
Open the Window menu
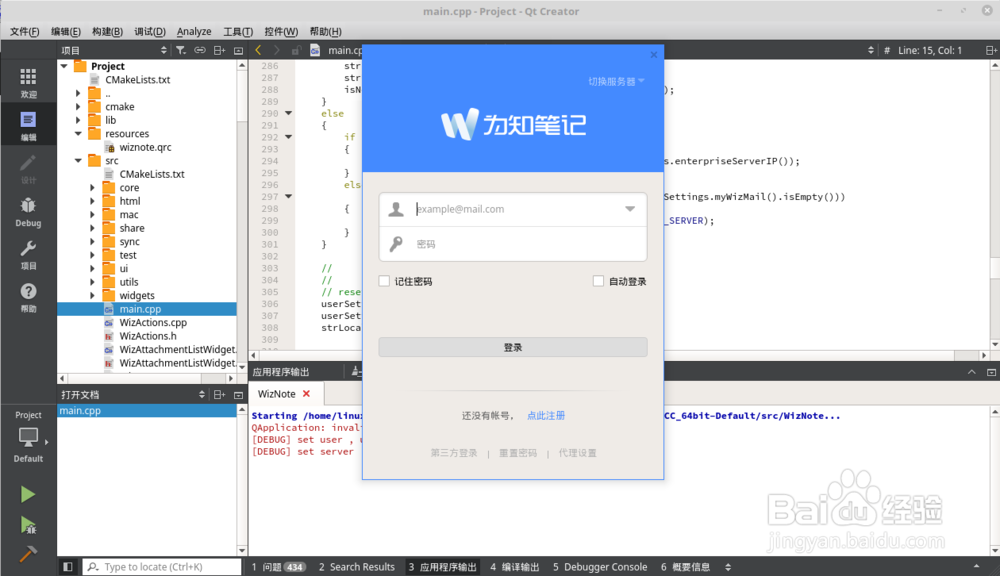(281, 31)
